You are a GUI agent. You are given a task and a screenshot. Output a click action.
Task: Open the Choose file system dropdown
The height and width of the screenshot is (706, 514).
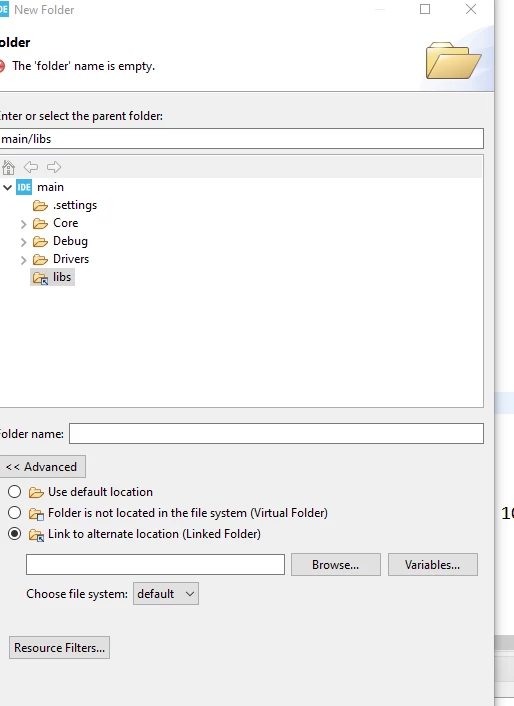166,594
